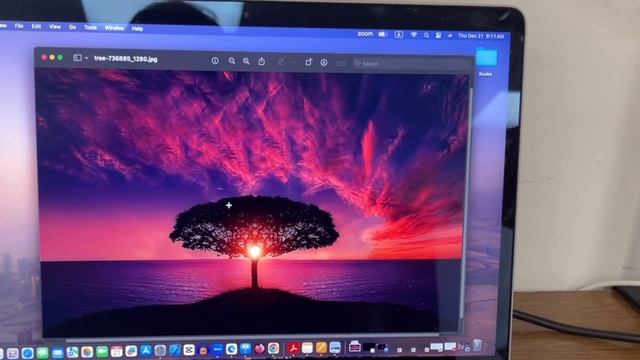
Task: Check the battery status icon
Action: [x=382, y=35]
